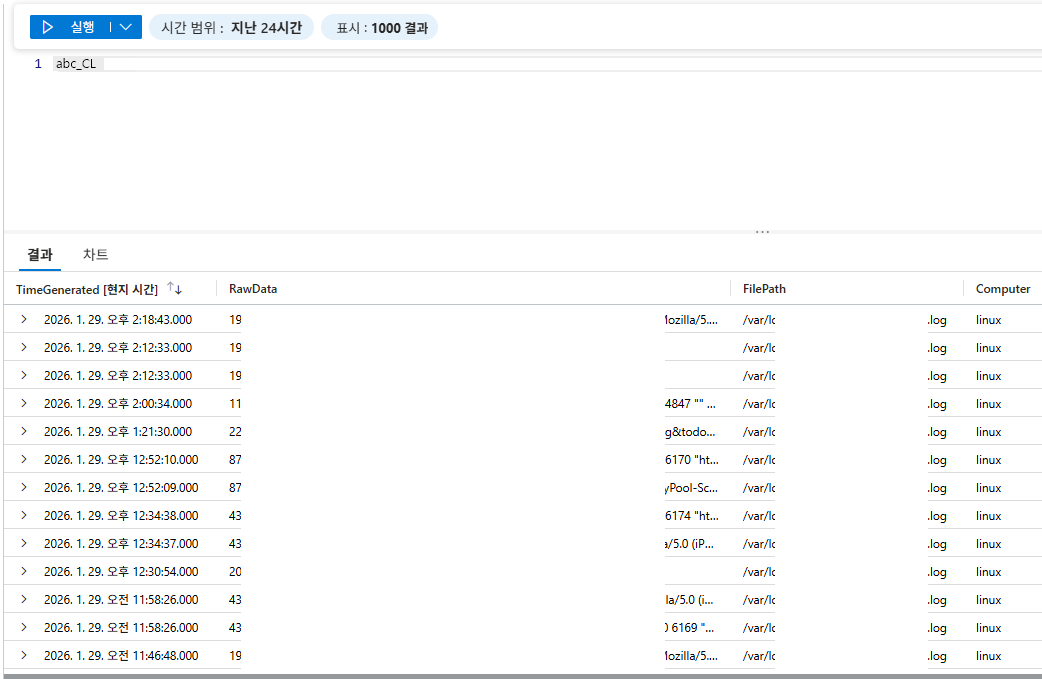Image resolution: width=1042 pixels, height=679 pixels.
Task: Click the linux value in the 2:18:43 row
Action: pos(988,320)
